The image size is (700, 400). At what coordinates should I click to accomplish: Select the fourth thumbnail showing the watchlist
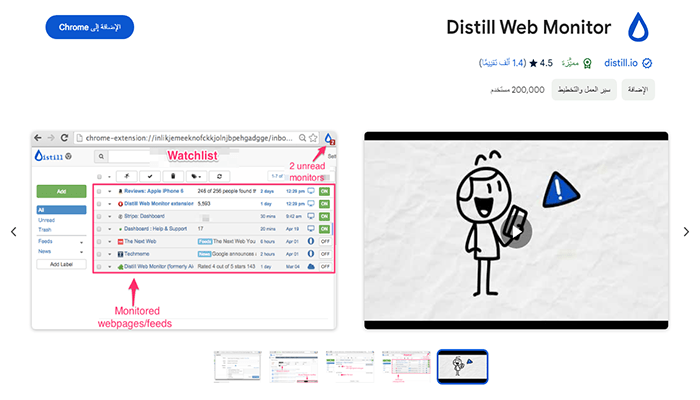406,367
